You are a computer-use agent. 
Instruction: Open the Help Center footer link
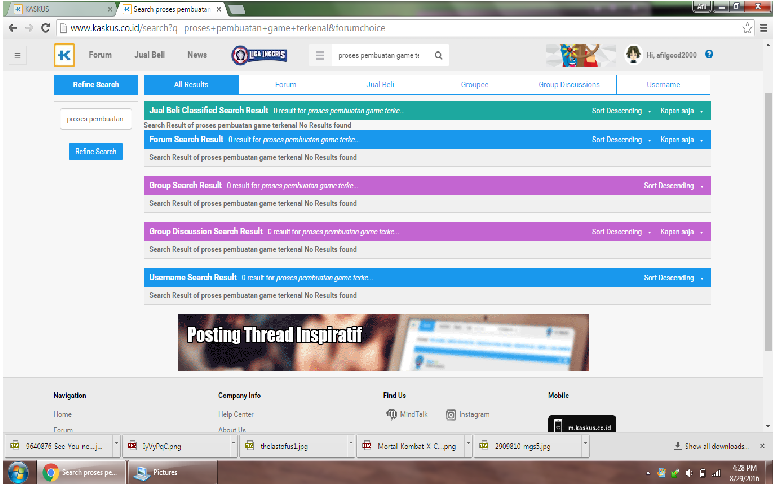236,414
